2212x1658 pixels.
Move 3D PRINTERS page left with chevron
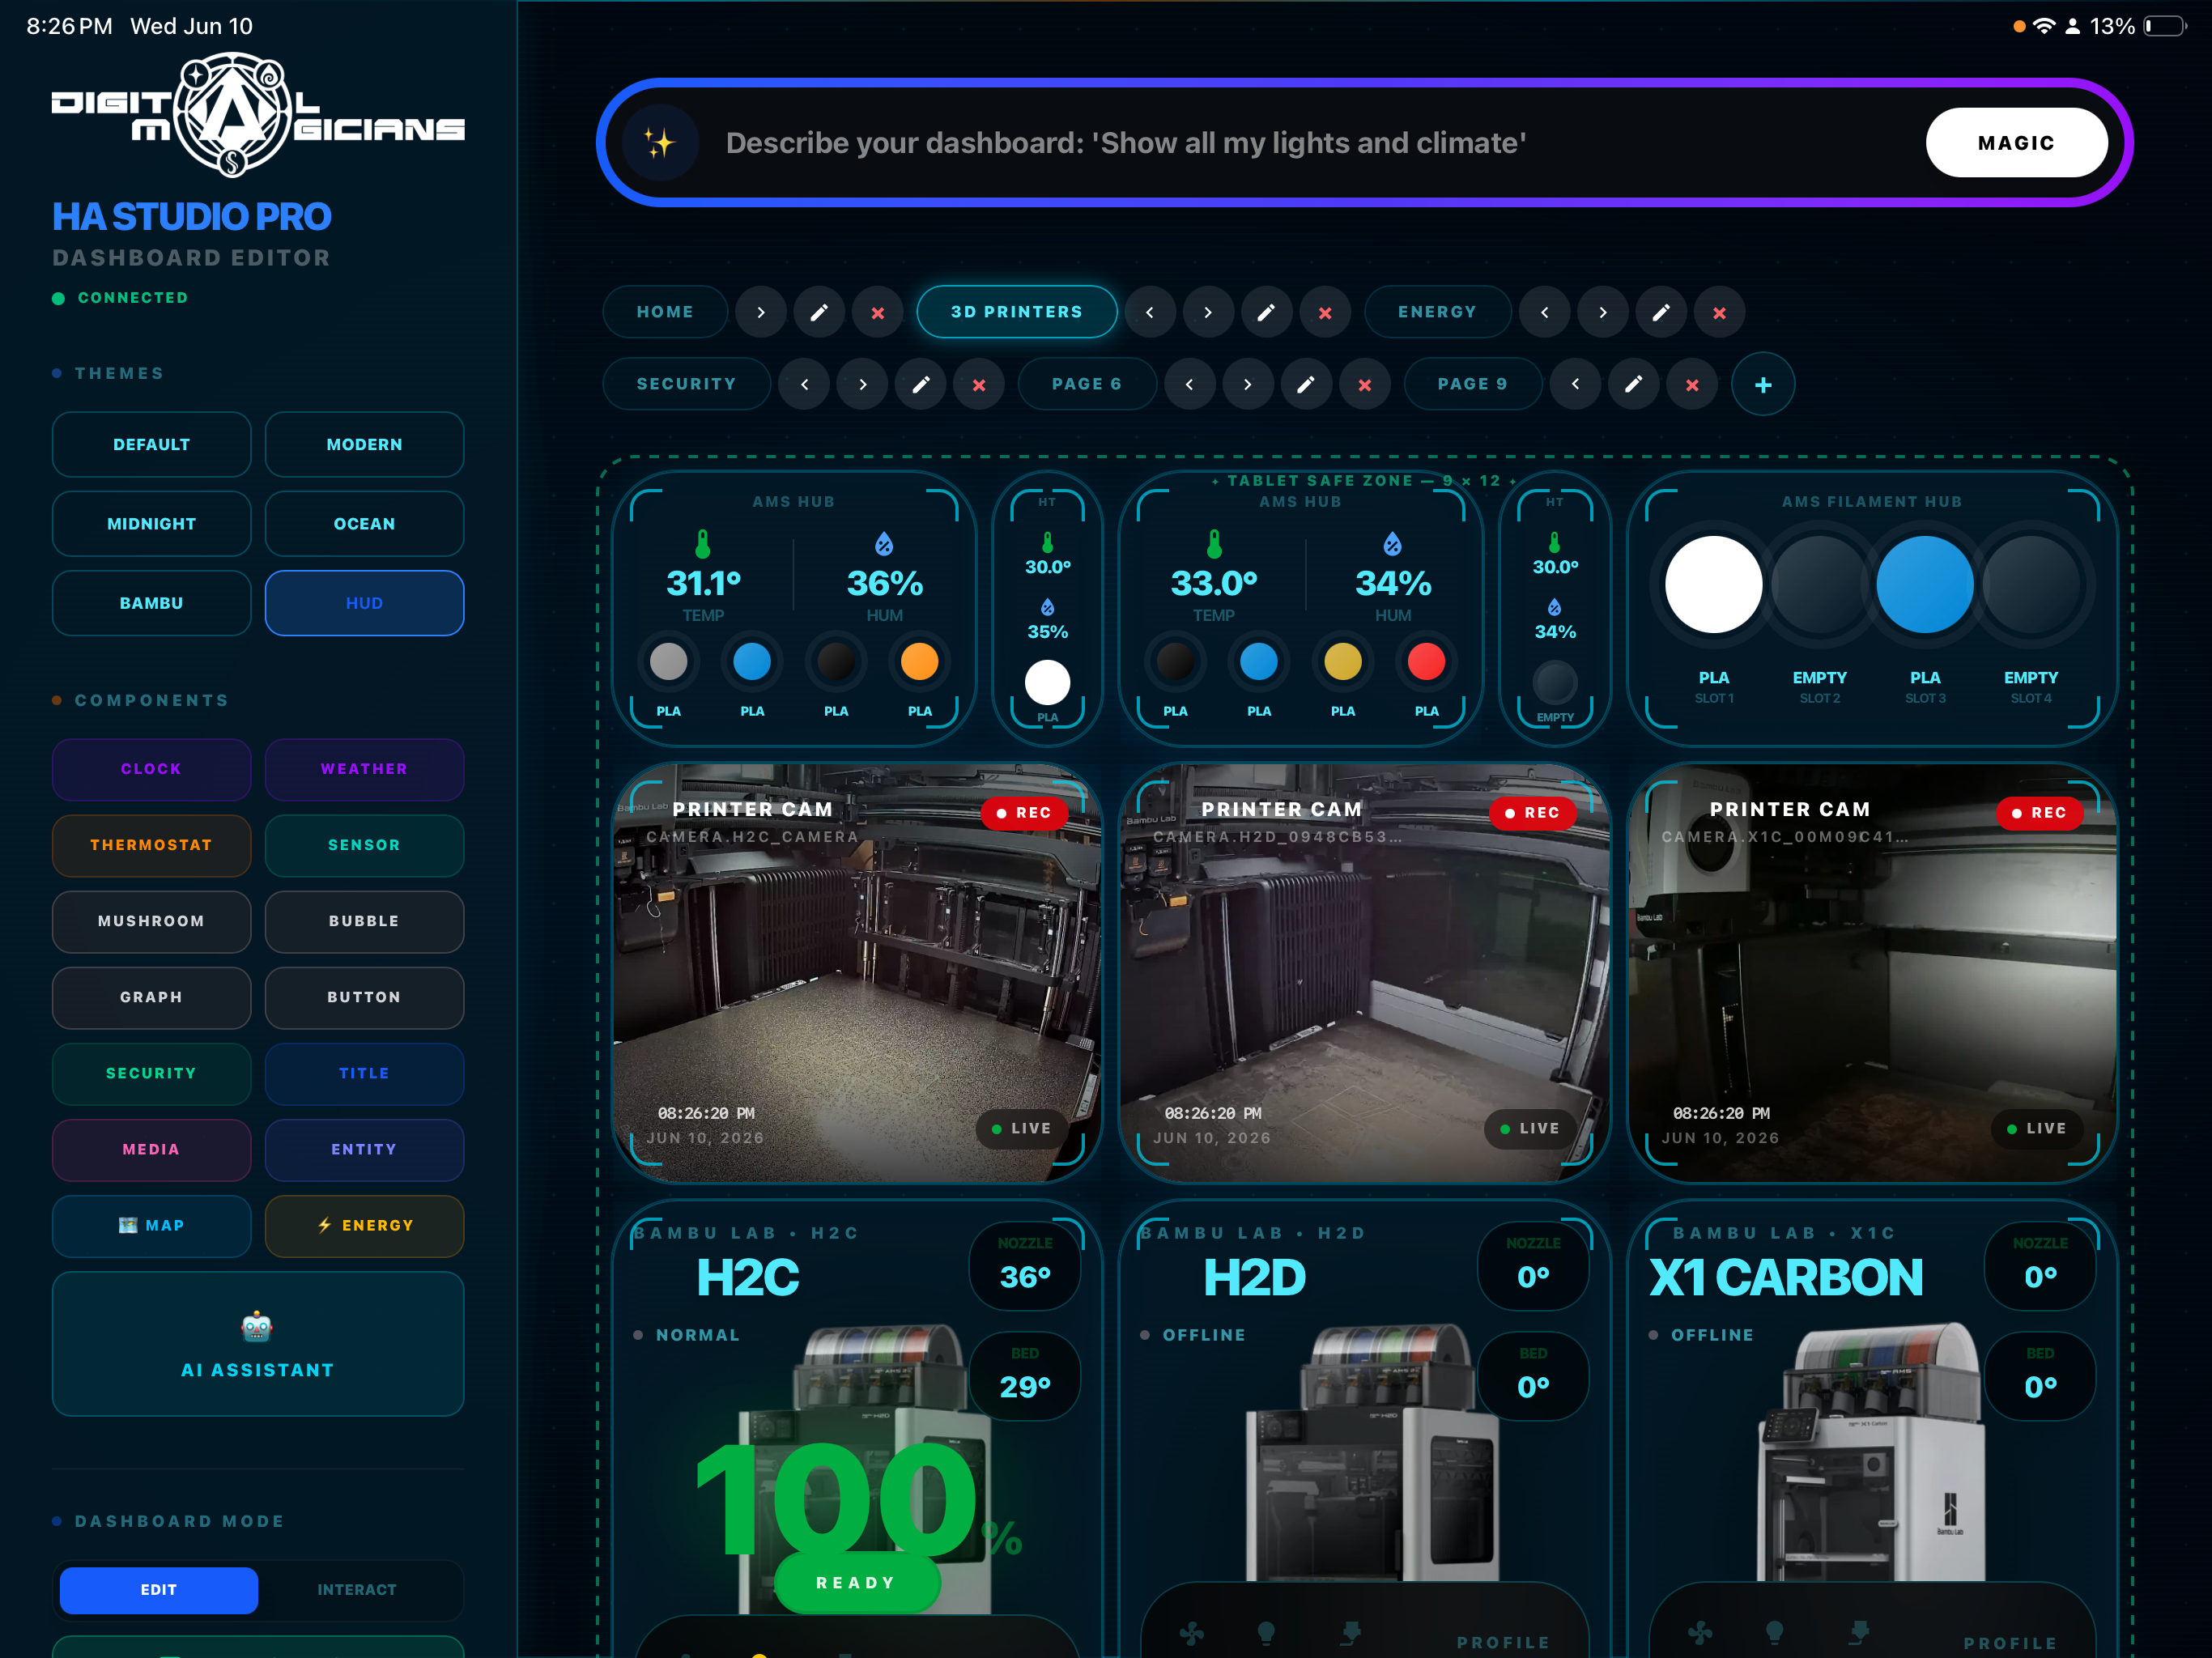(1150, 313)
